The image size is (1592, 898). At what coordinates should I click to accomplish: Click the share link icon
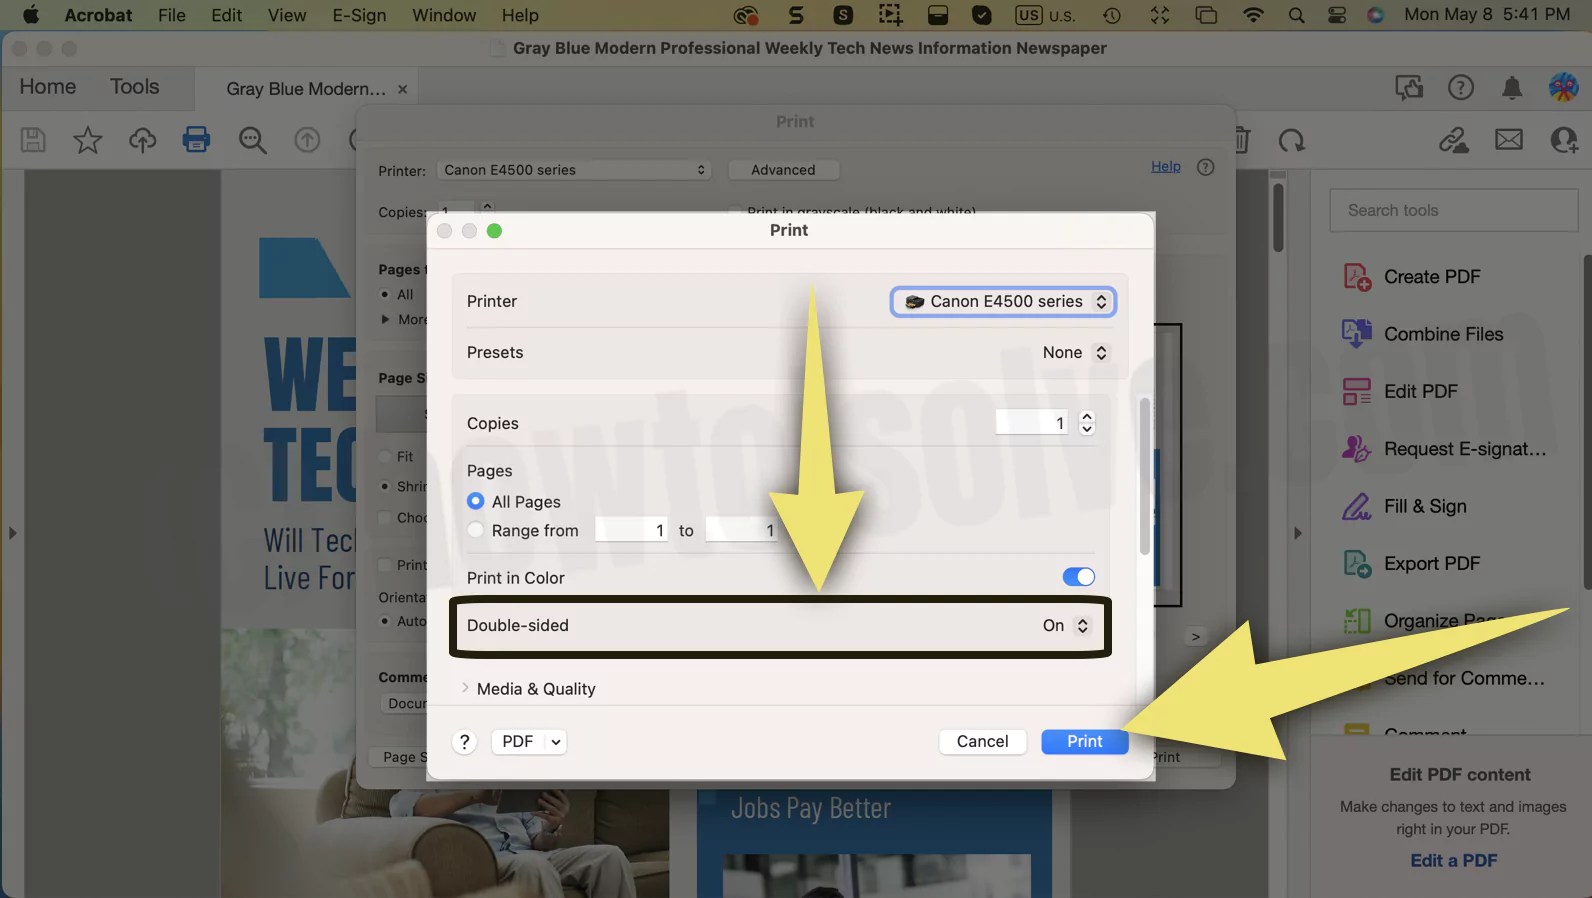[x=1454, y=140]
